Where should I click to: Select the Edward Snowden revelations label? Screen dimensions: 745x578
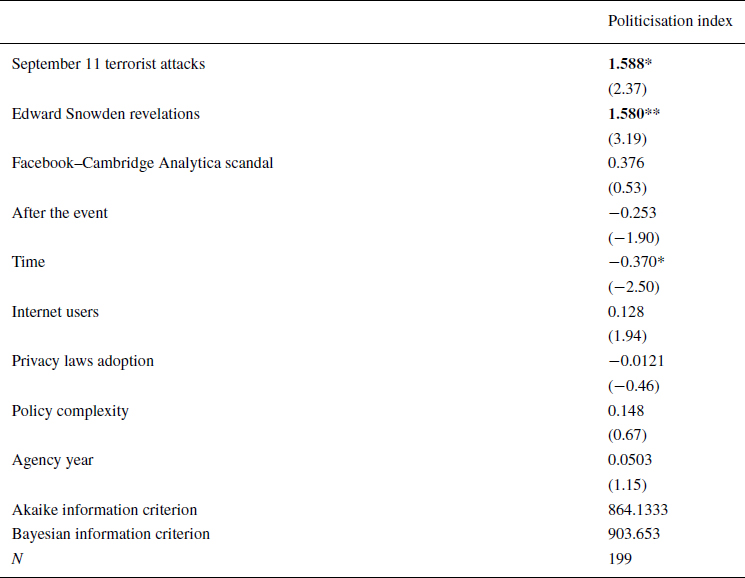[x=106, y=114]
